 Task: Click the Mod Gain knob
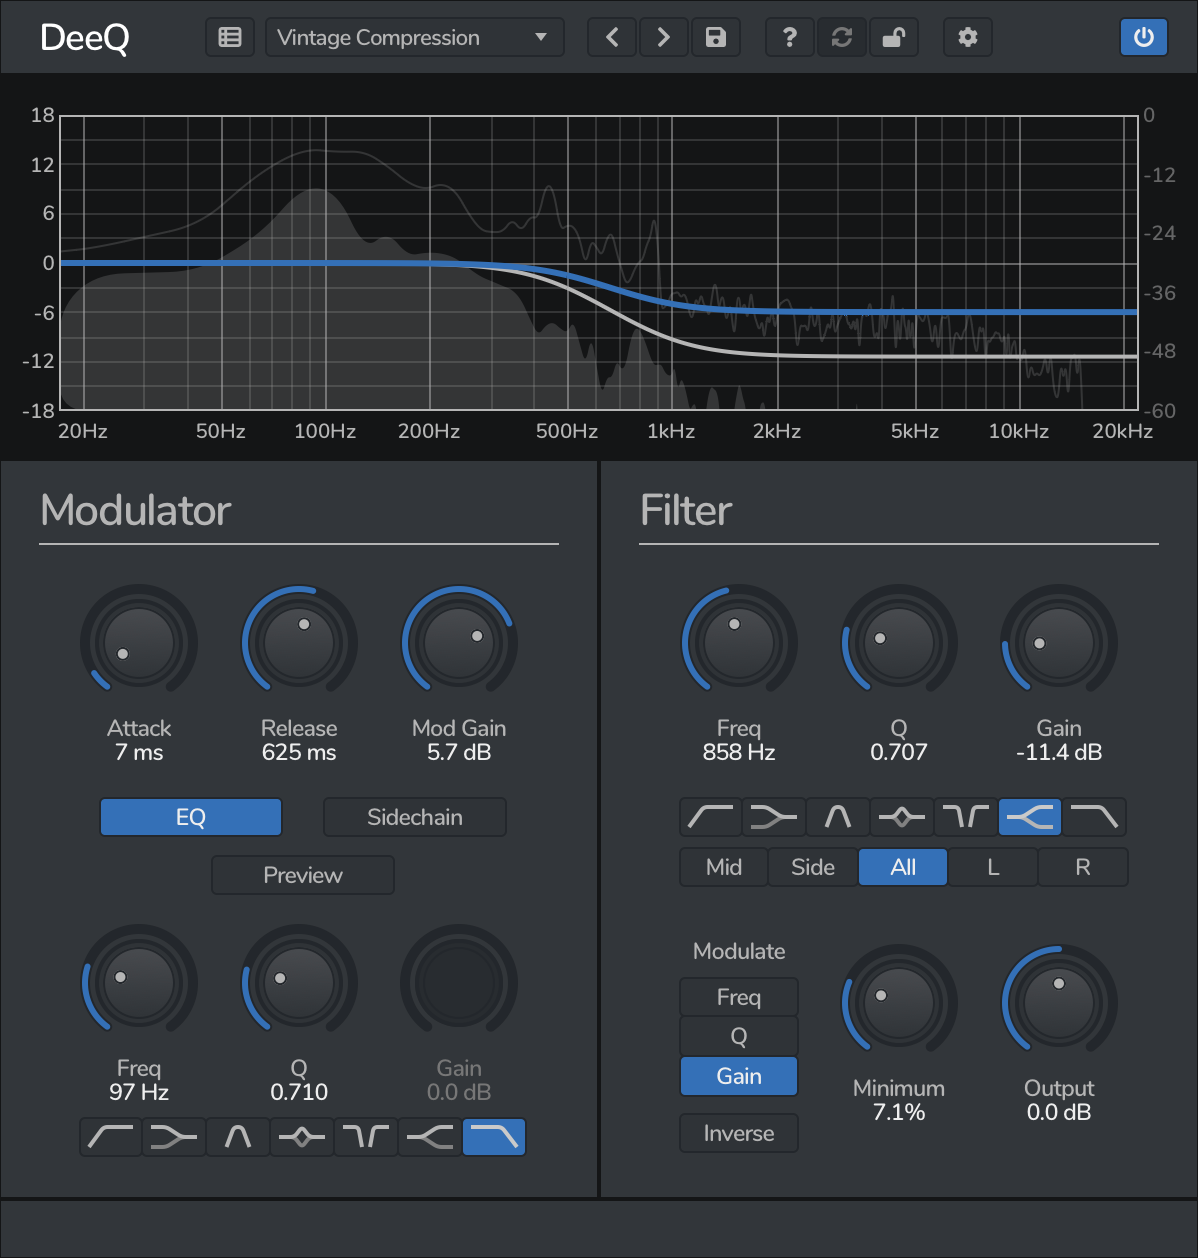(x=459, y=643)
